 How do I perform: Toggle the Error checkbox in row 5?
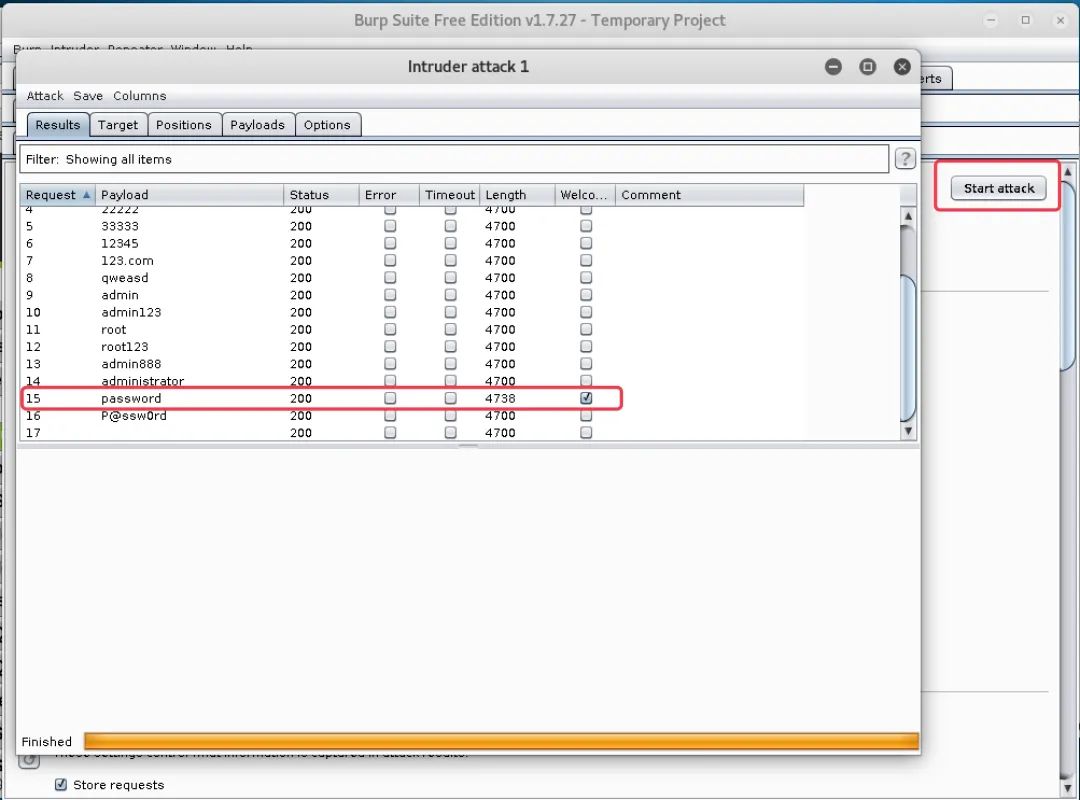pos(391,225)
